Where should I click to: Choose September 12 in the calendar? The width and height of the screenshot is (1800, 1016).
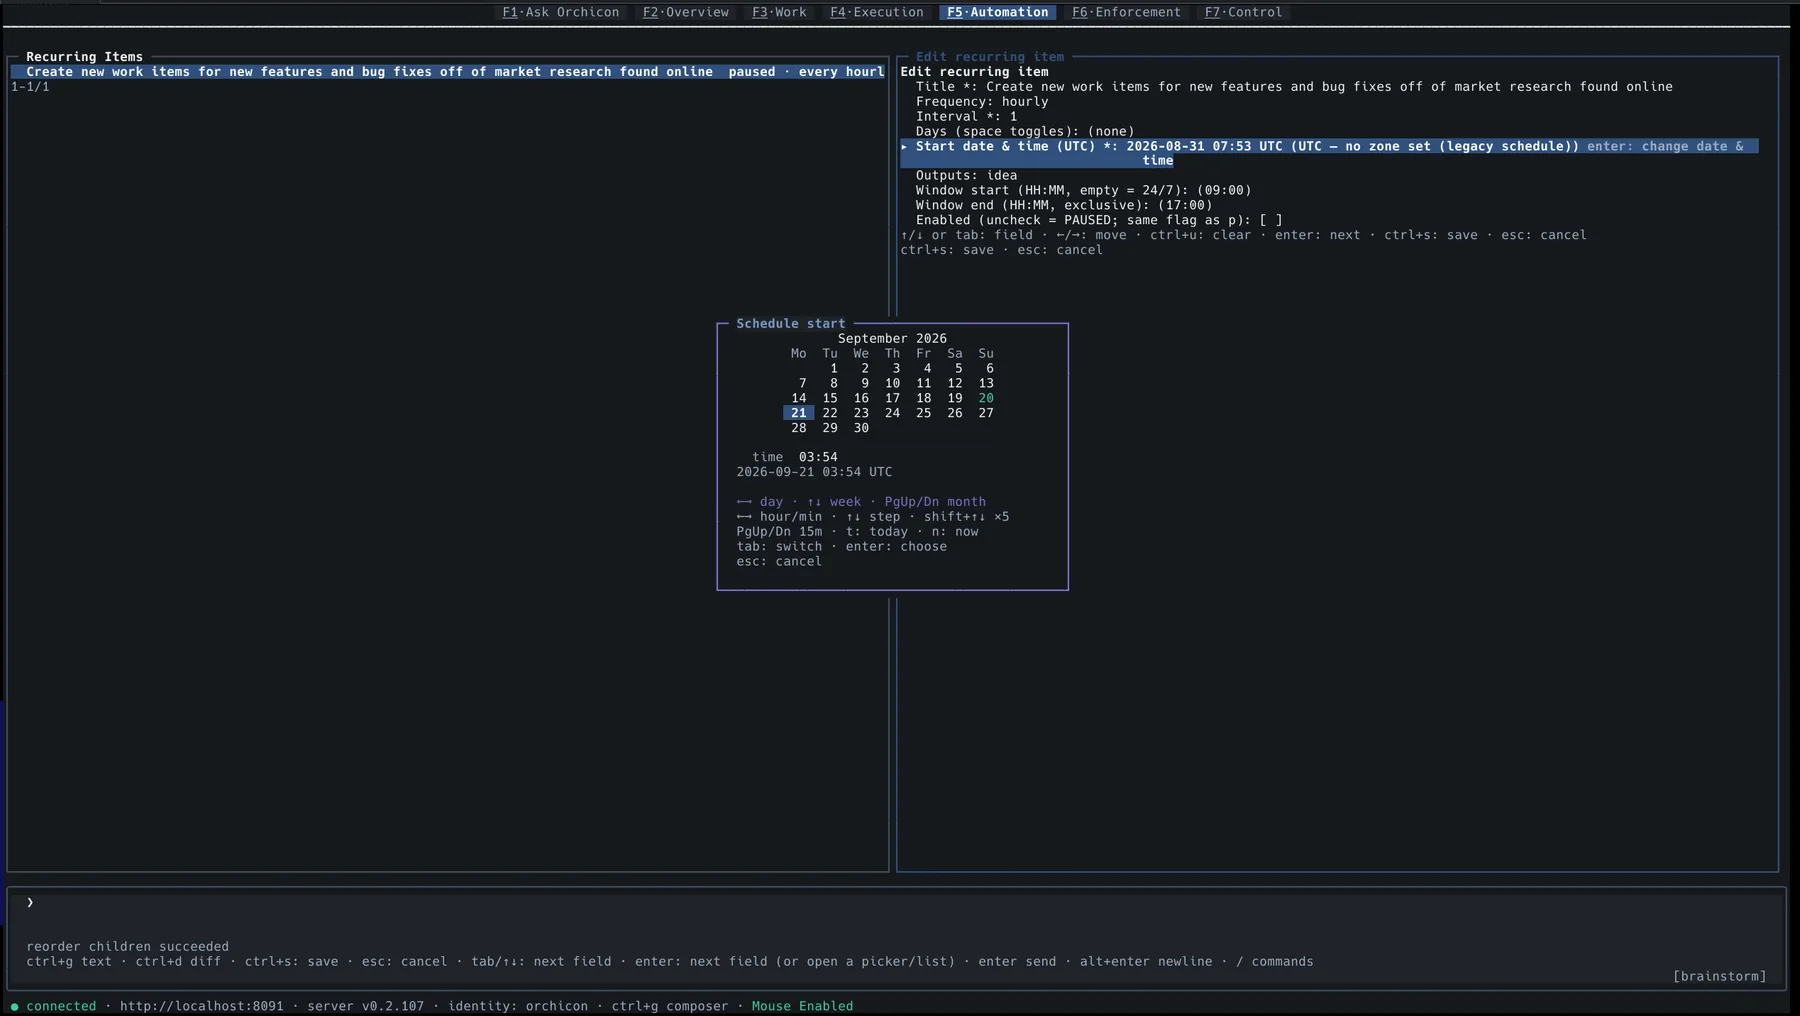[955, 384]
